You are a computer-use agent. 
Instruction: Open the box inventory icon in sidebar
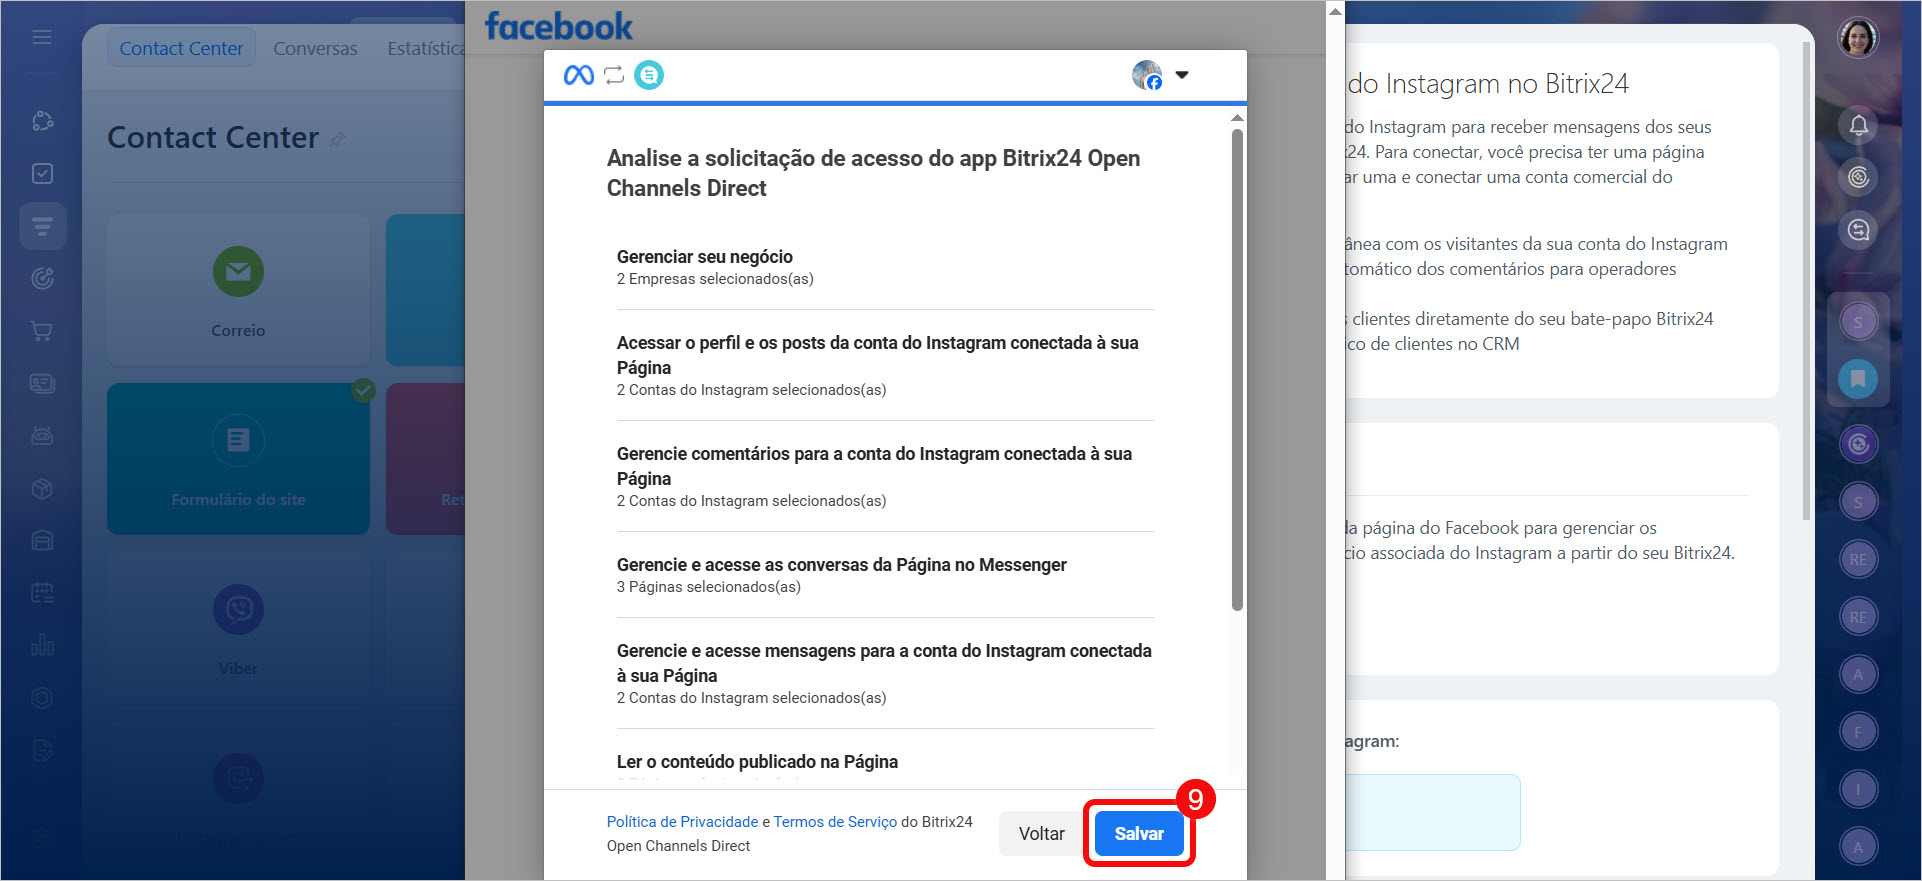[x=42, y=488]
